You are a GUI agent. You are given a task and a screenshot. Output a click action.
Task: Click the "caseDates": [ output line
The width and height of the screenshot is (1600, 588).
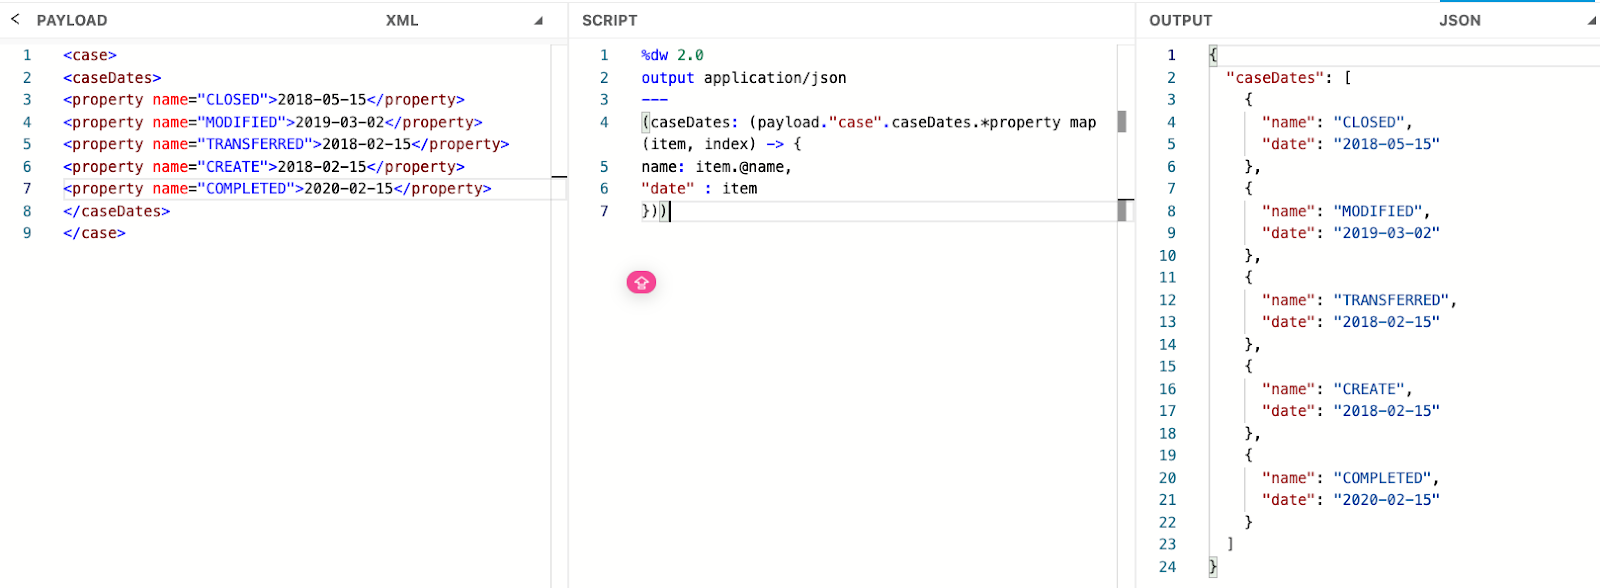[x=1289, y=78]
